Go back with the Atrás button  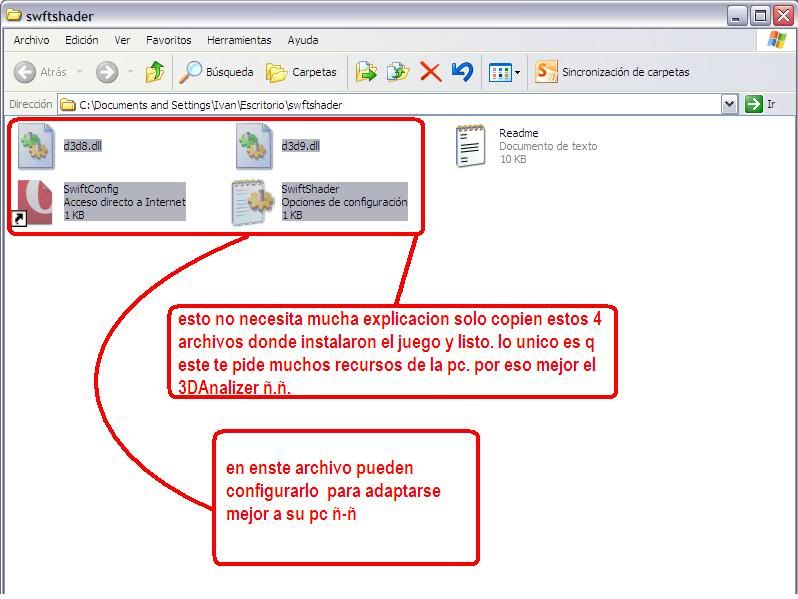click(x=41, y=72)
